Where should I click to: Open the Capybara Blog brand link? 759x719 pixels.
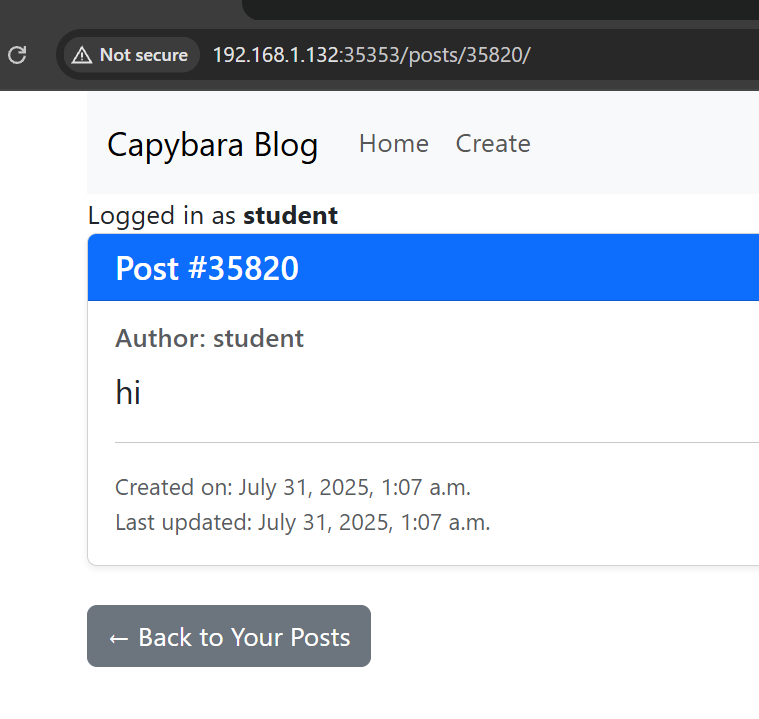click(x=212, y=144)
